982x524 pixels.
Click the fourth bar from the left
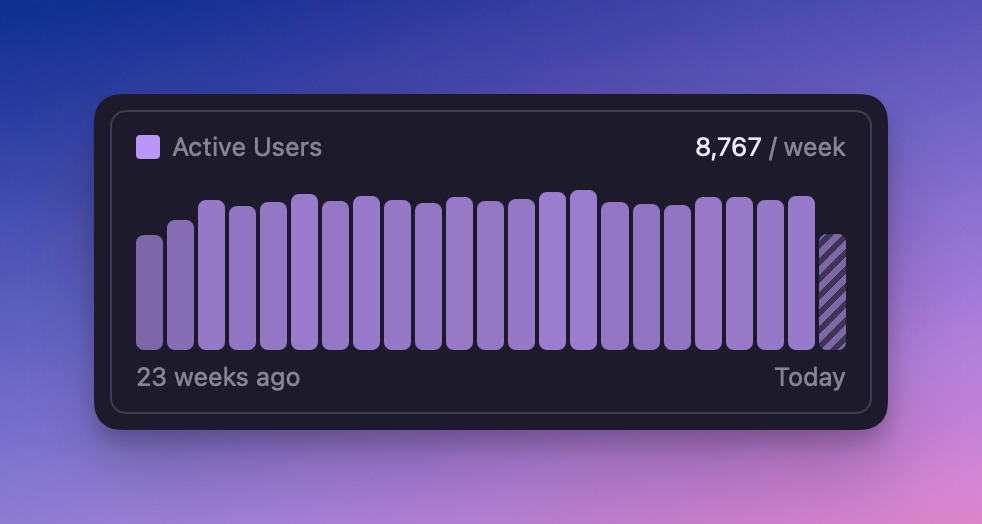point(242,278)
